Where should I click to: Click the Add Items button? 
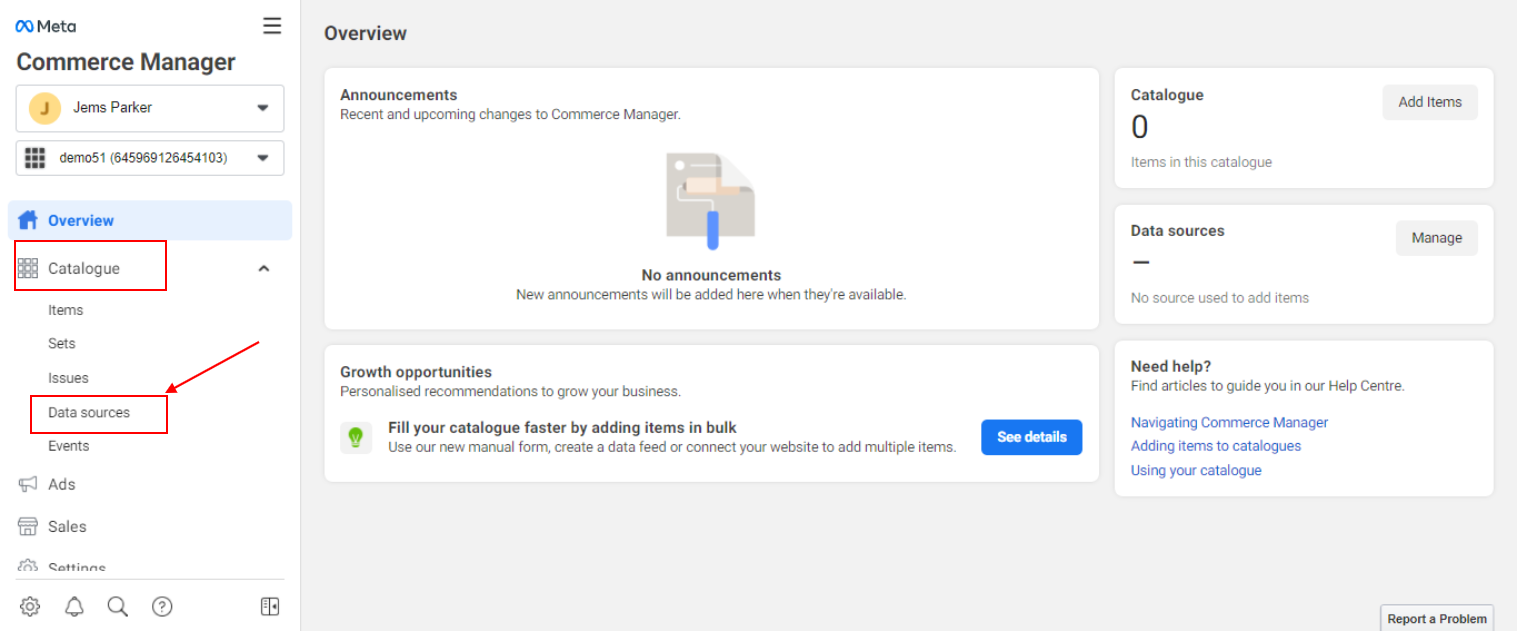(x=1430, y=102)
